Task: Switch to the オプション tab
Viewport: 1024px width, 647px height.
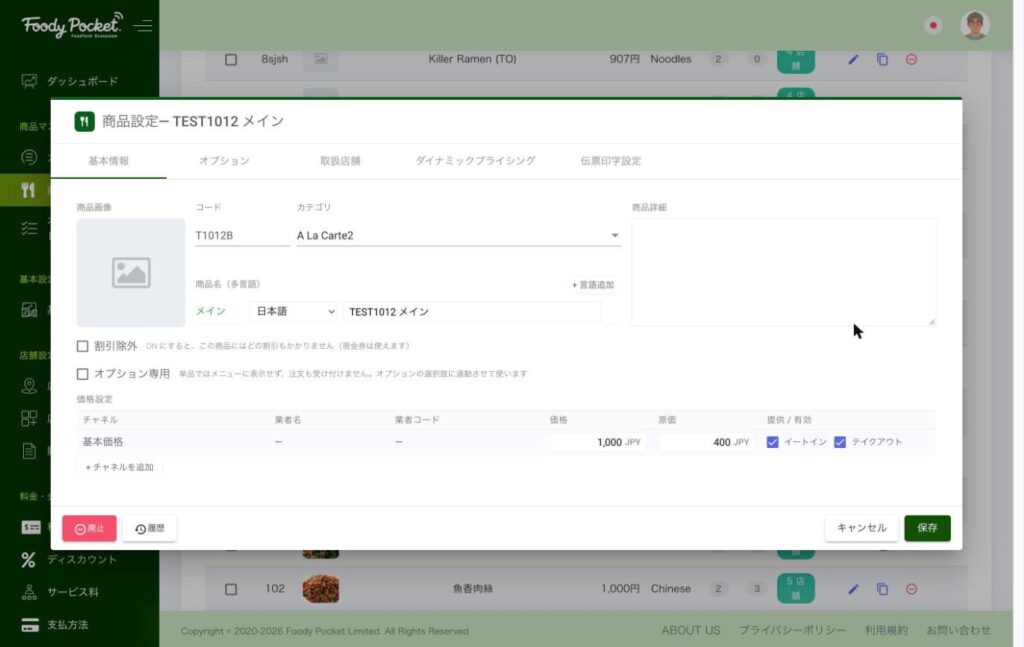Action: click(224, 161)
